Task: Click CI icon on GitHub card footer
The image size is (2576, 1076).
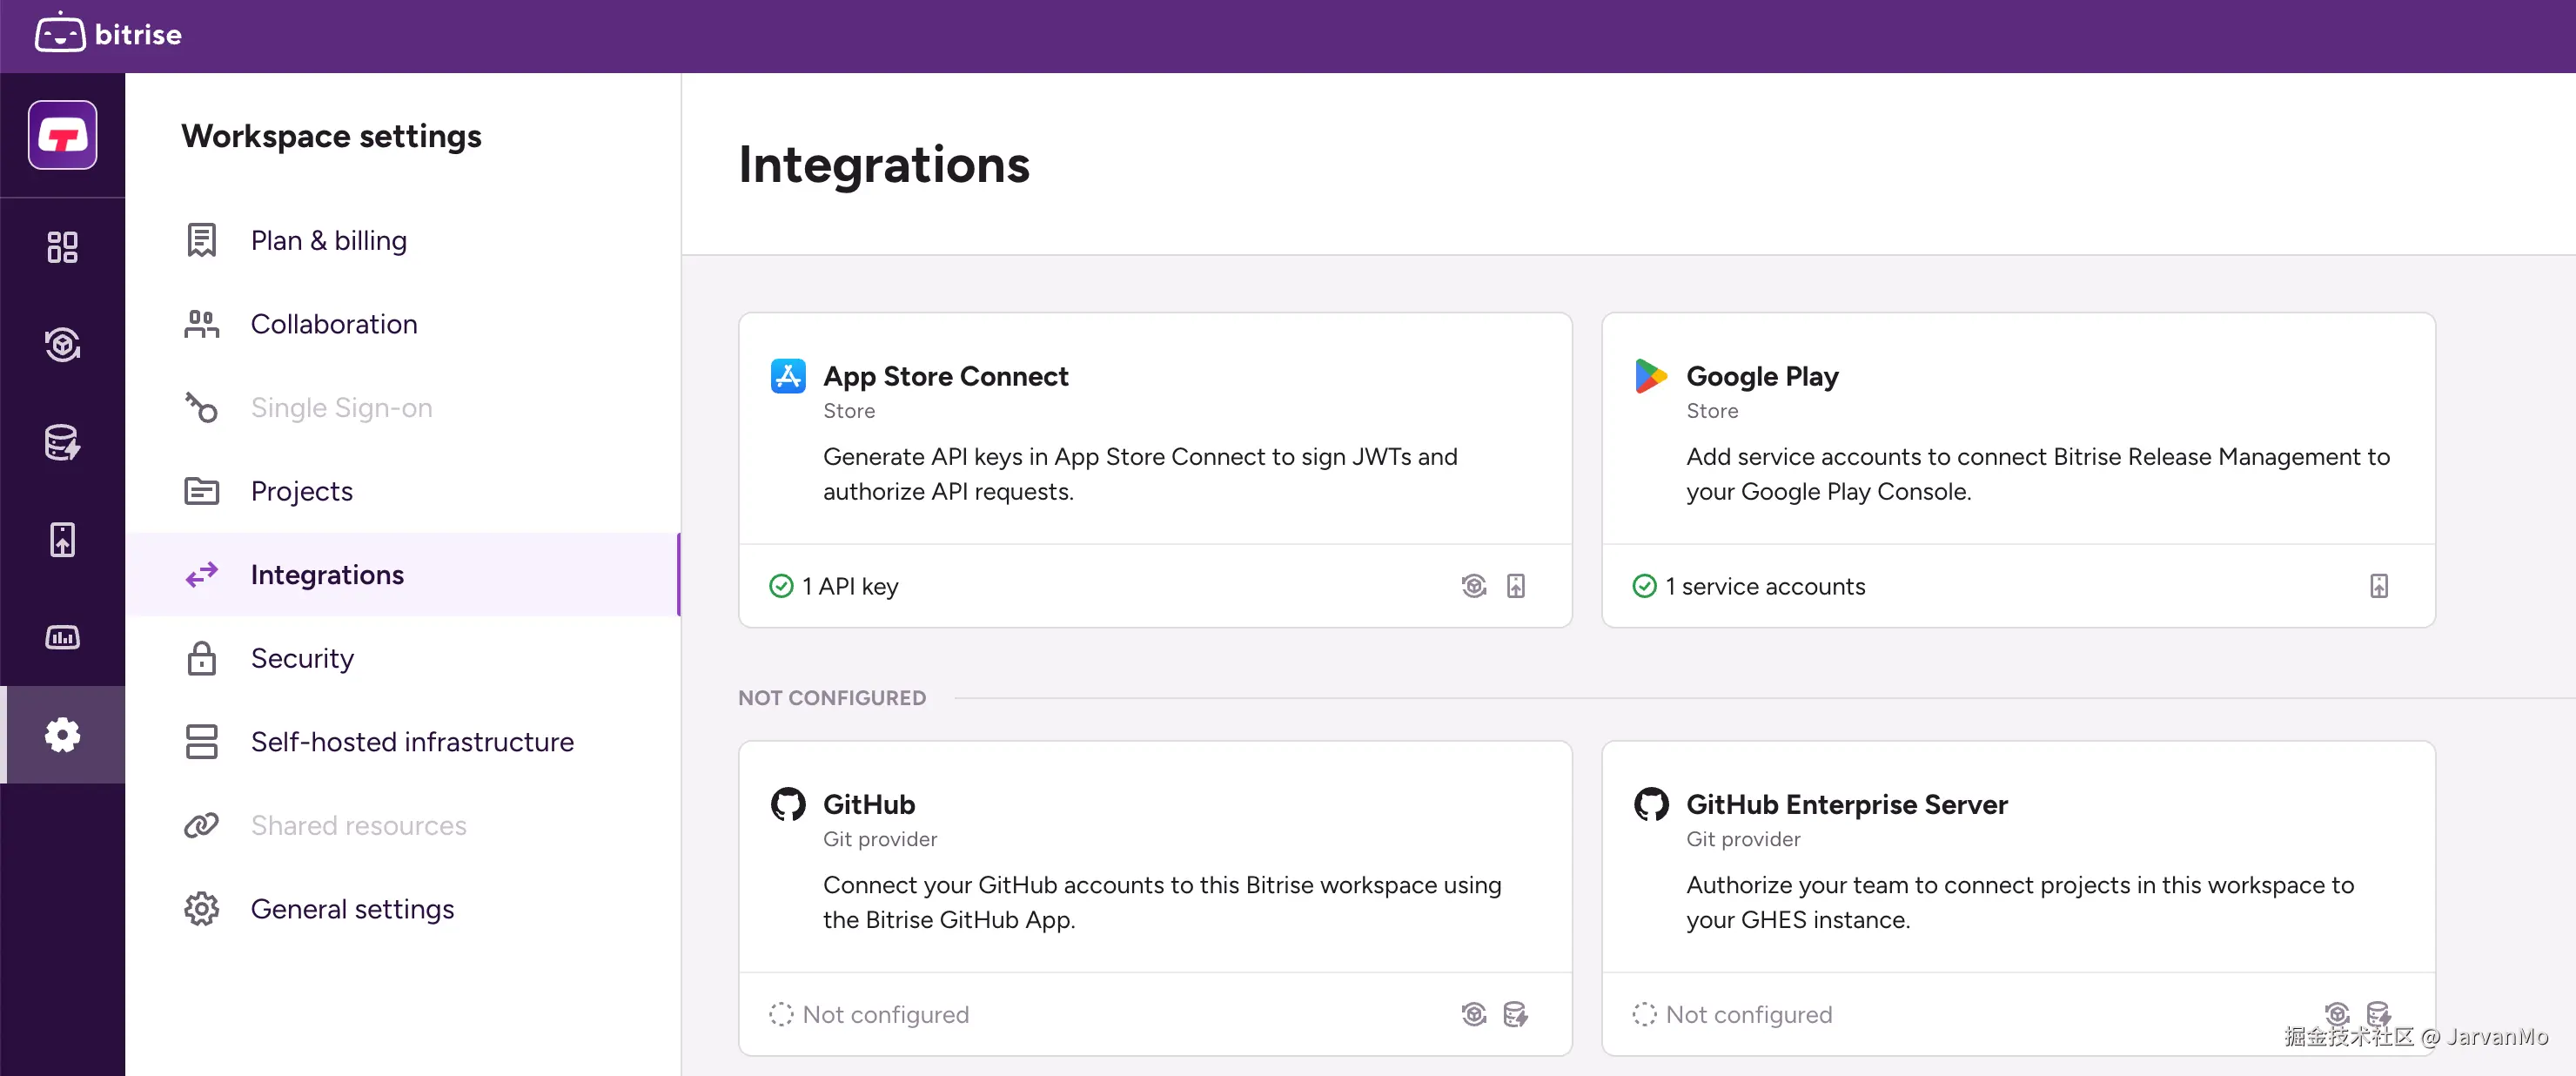Action: coord(1473,1014)
